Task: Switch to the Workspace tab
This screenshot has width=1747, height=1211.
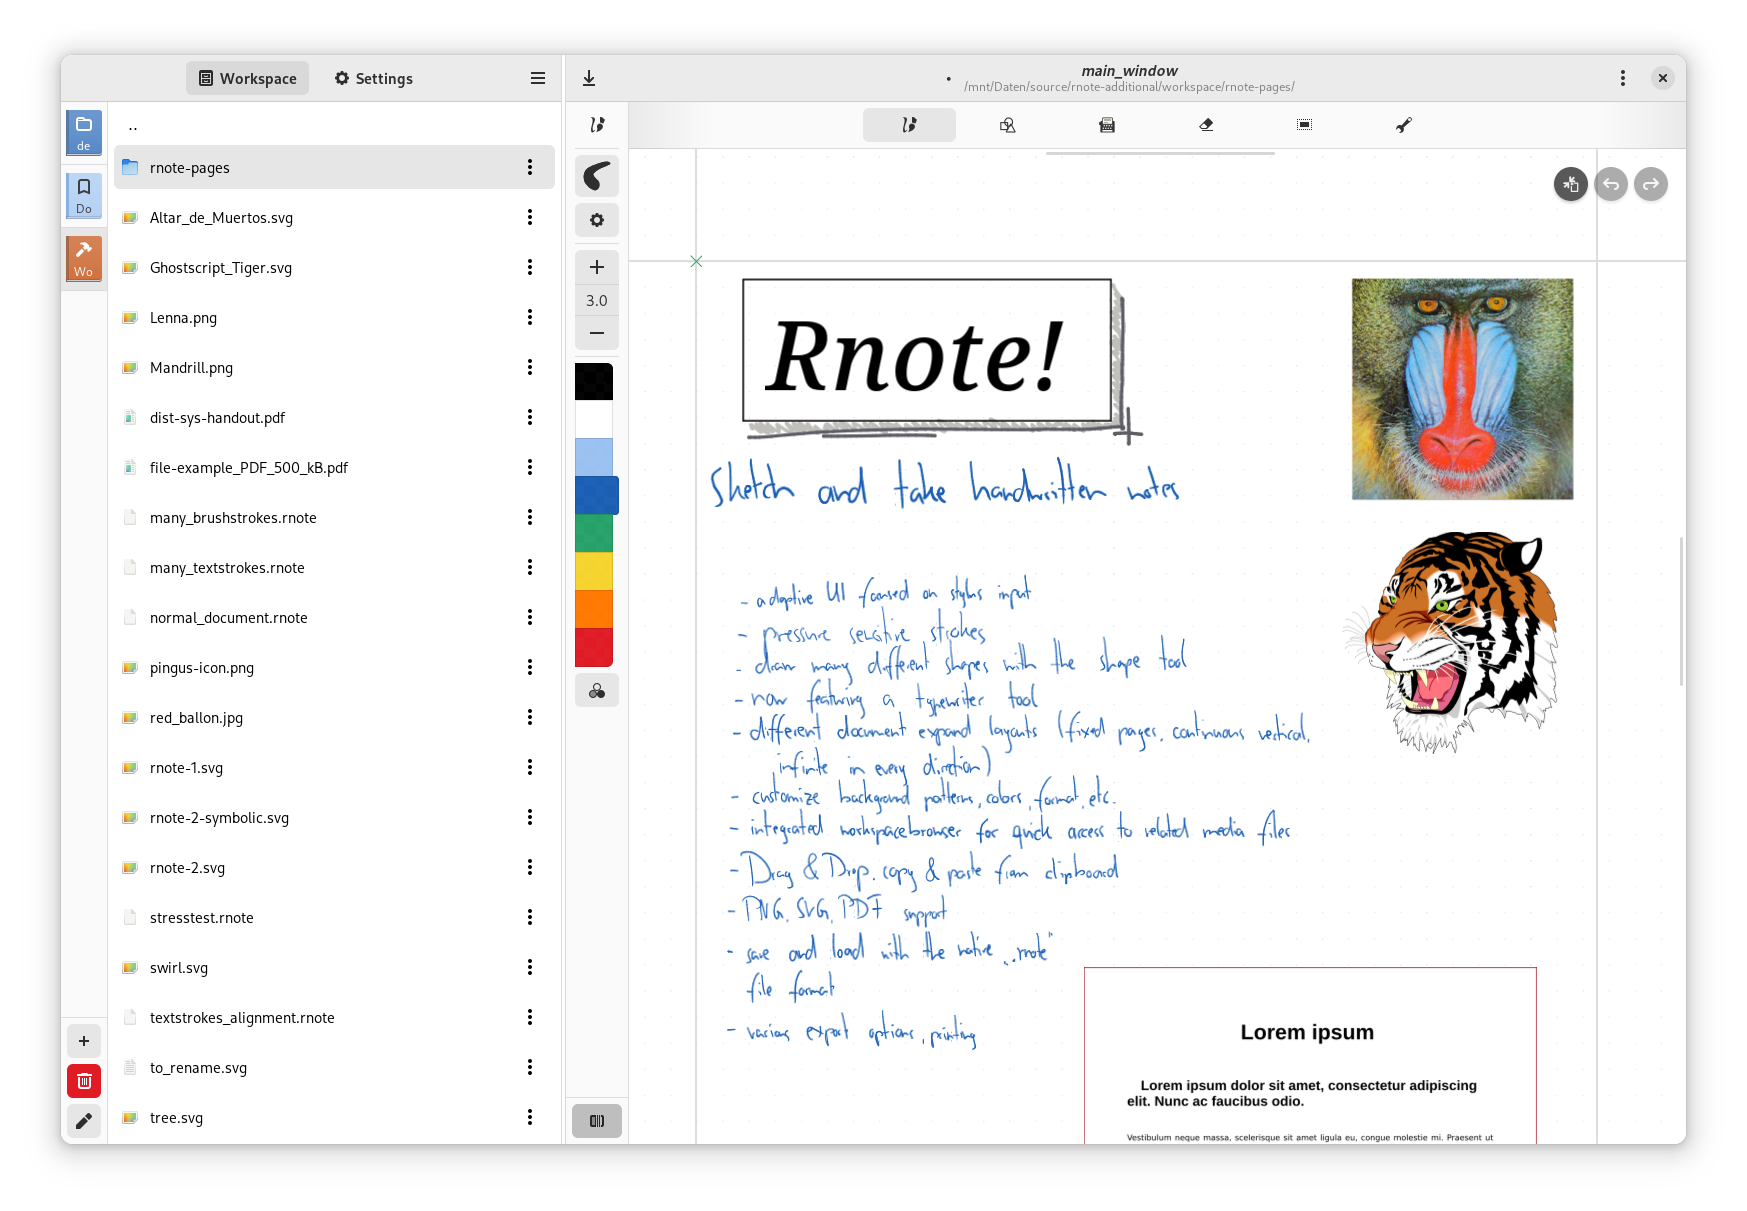Action: (x=247, y=78)
